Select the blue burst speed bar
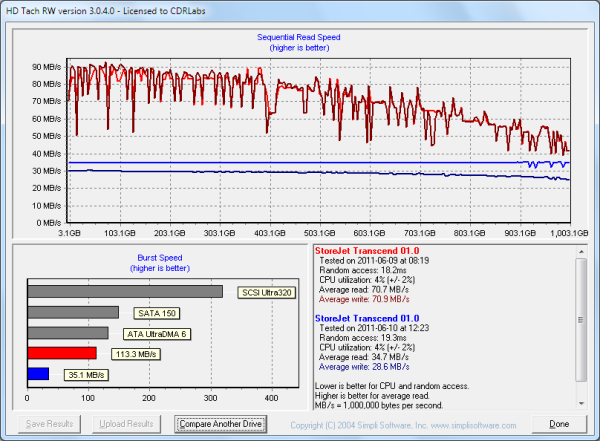The height and width of the screenshot is (441, 600). [38, 374]
